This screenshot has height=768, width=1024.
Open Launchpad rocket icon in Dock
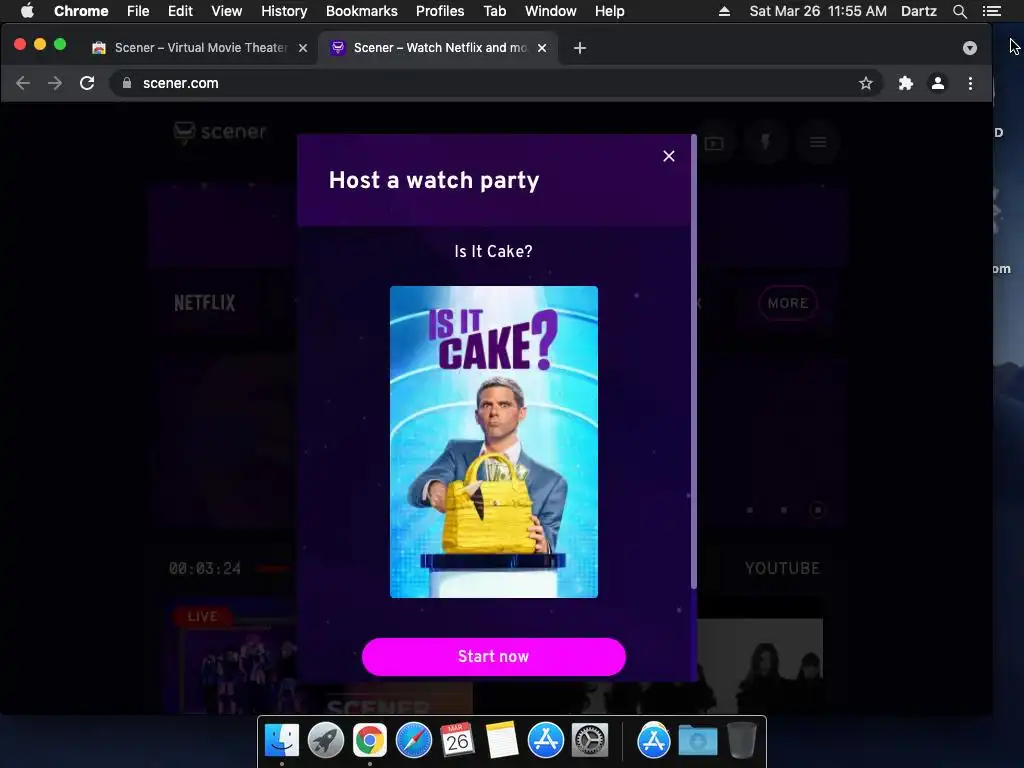pyautogui.click(x=325, y=740)
